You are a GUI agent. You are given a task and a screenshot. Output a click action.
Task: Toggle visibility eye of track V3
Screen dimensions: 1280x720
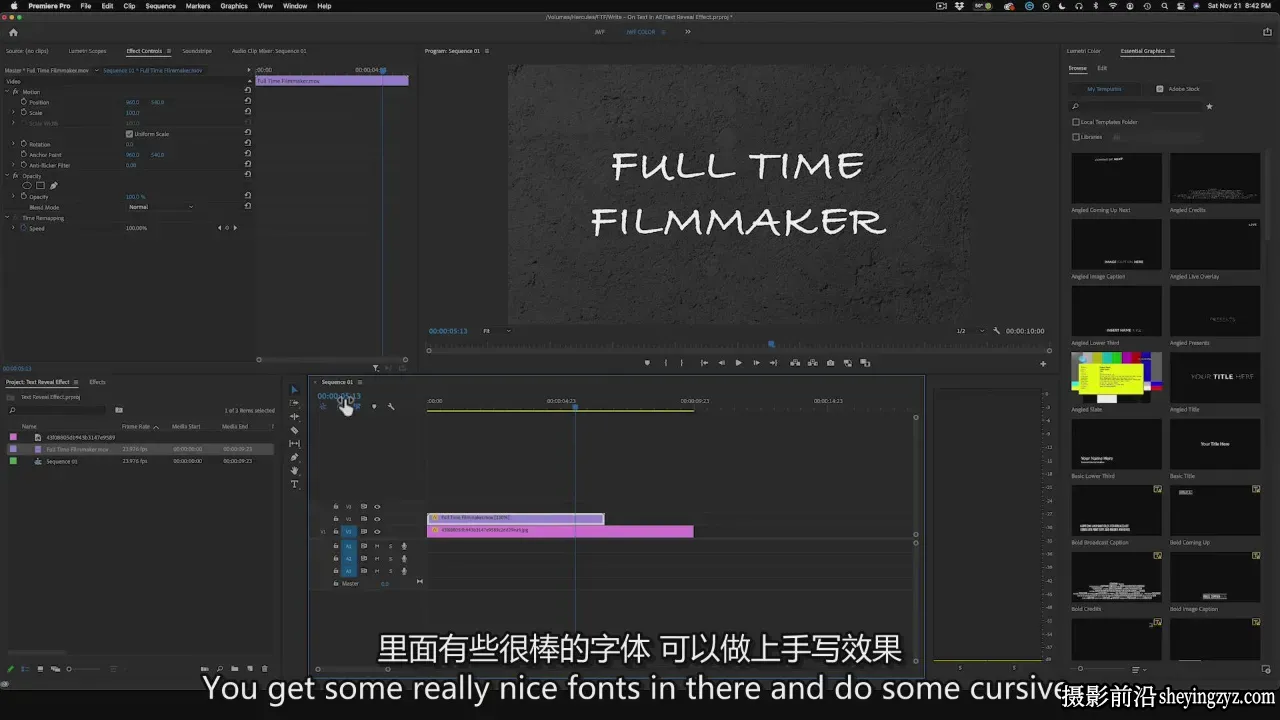[377, 507]
